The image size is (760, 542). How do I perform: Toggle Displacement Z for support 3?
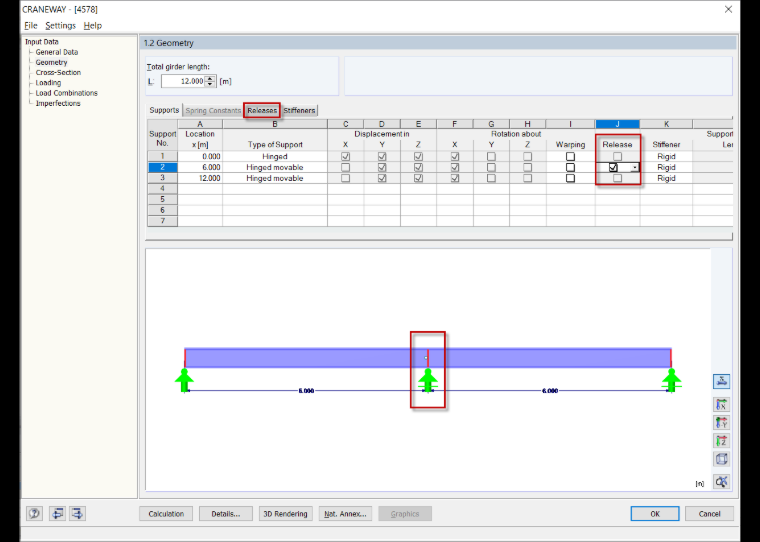(x=418, y=178)
